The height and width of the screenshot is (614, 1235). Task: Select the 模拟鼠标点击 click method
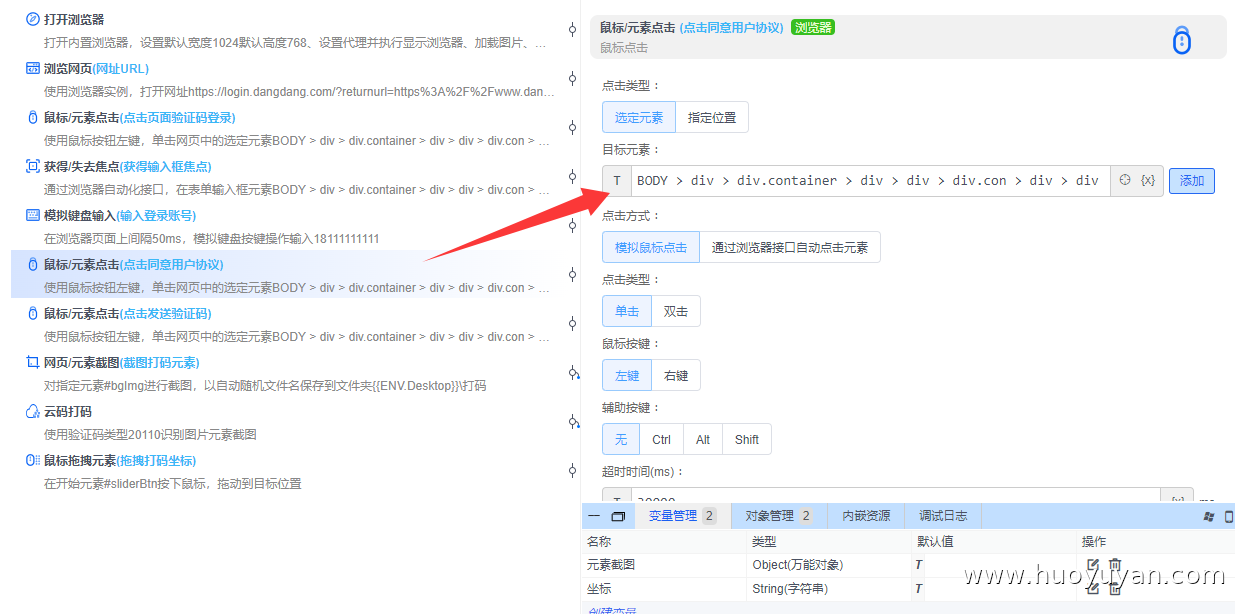coord(651,247)
